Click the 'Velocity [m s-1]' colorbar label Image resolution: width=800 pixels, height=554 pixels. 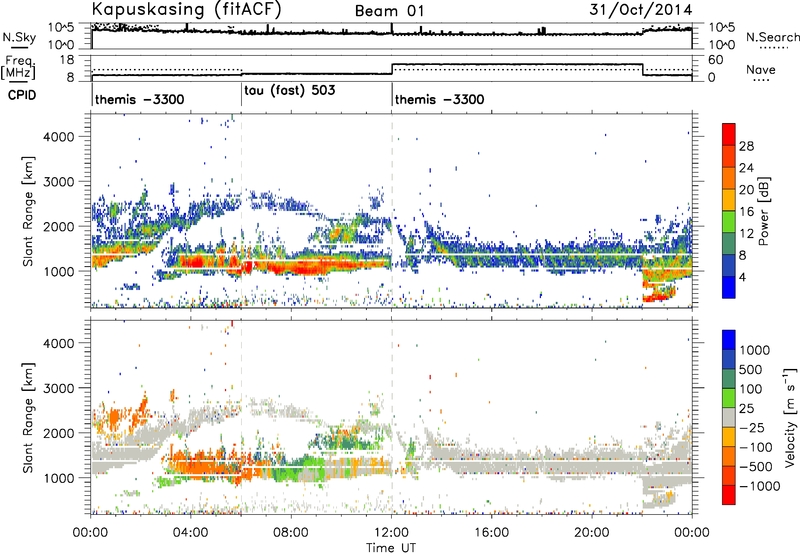click(790, 416)
